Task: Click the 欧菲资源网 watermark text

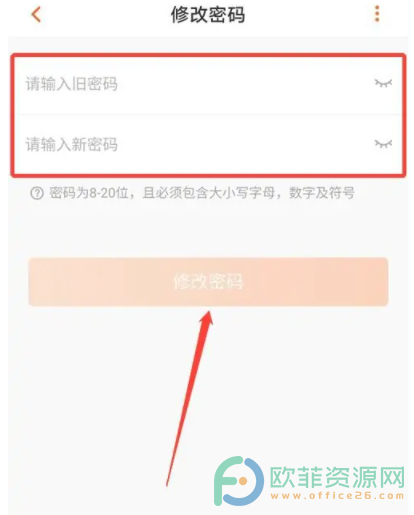Action: point(337,477)
